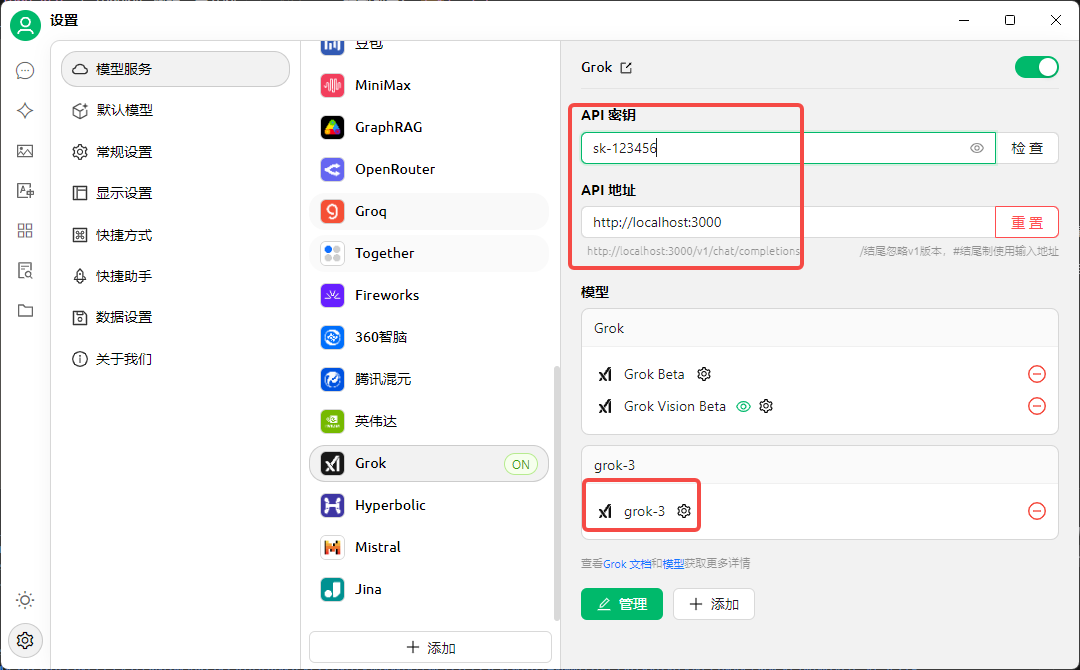This screenshot has height=670, width=1080.
Task: Click the grok-3 model group header
Action: (820, 465)
